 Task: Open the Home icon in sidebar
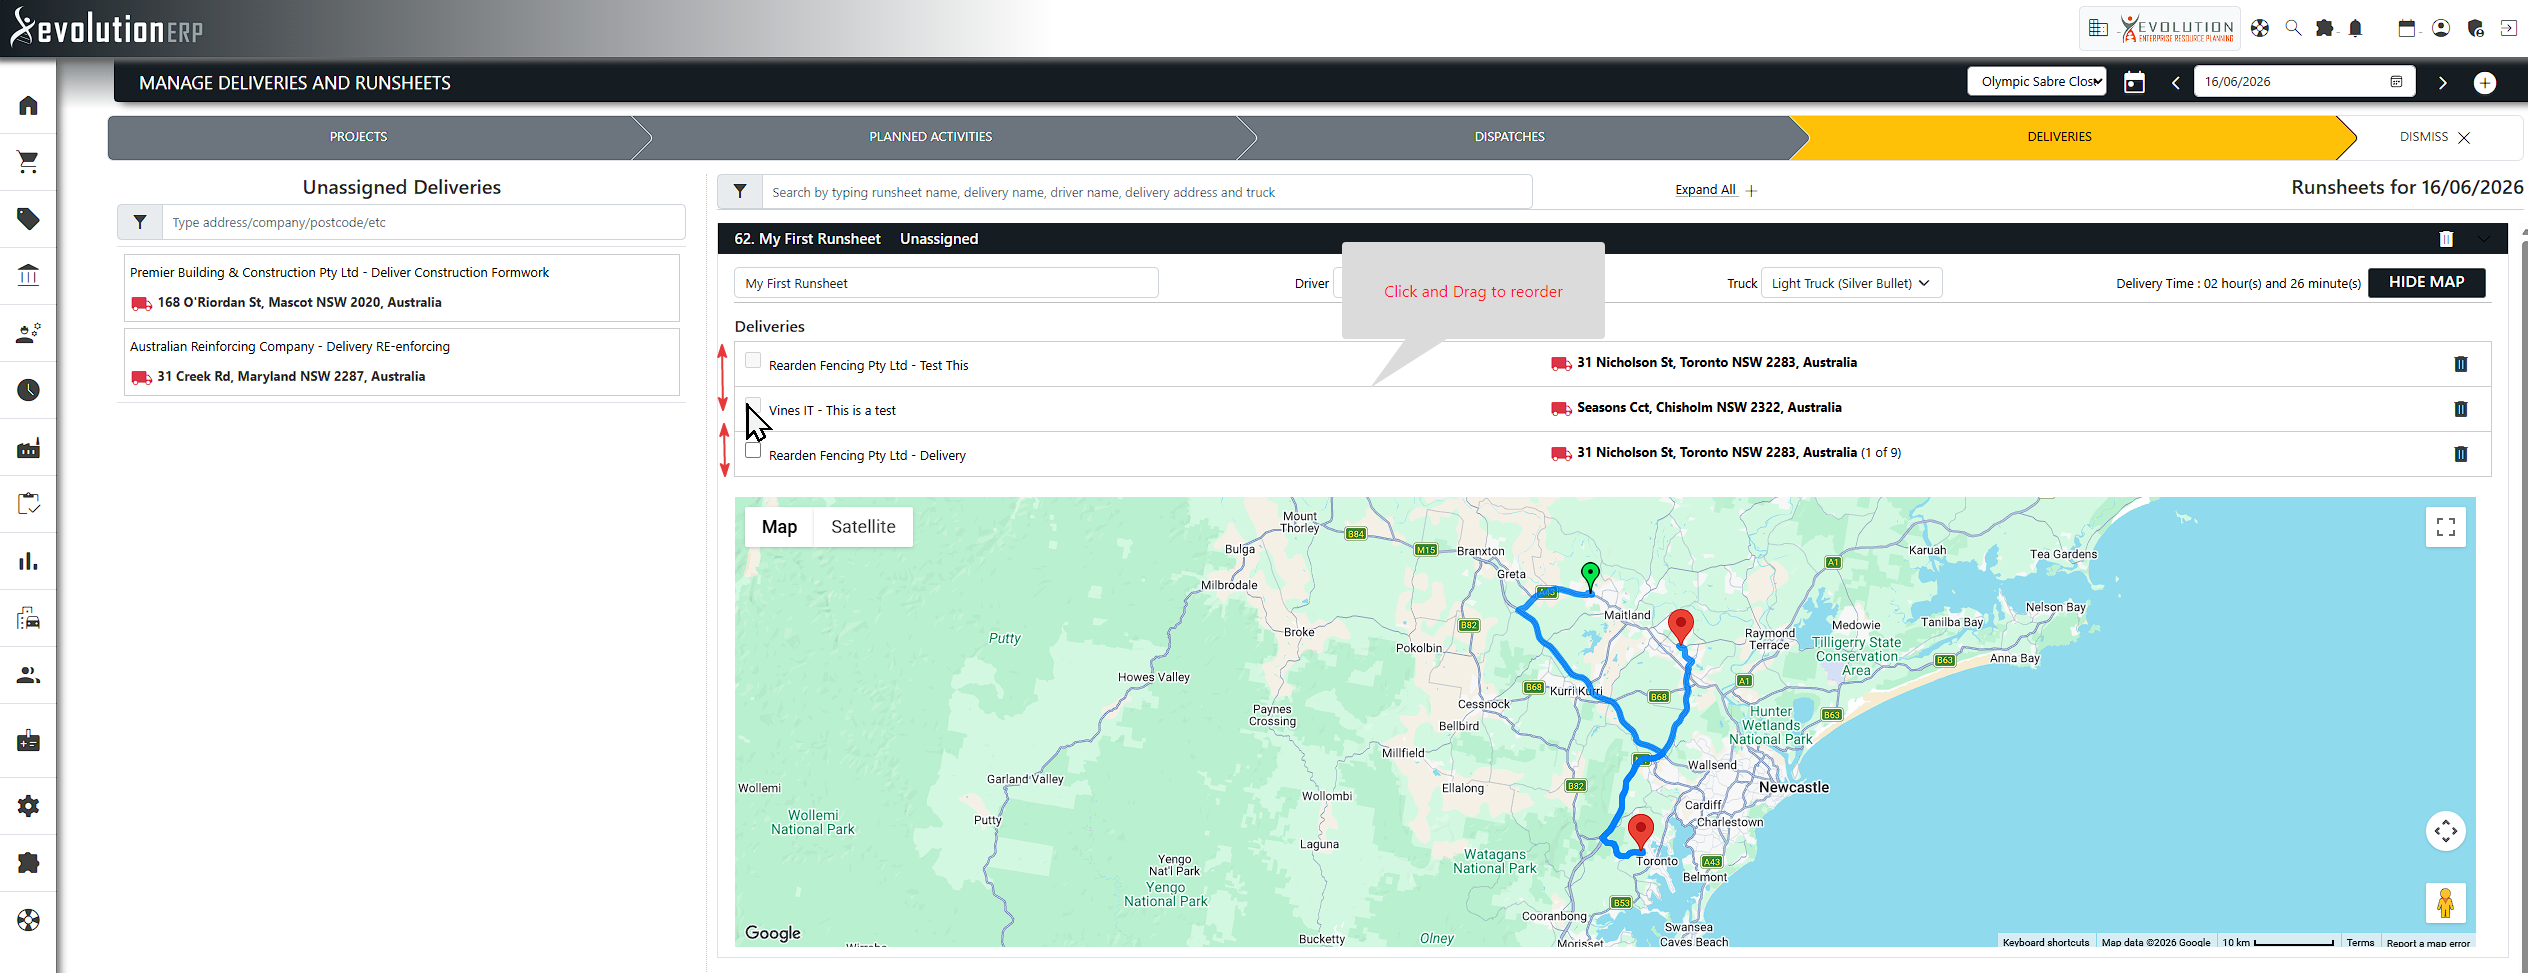click(x=28, y=105)
